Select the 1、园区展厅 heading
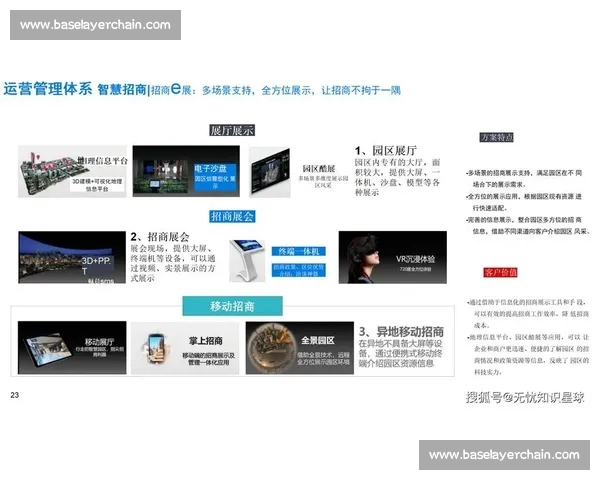Screen dimensions: 600x480 pos(386,150)
